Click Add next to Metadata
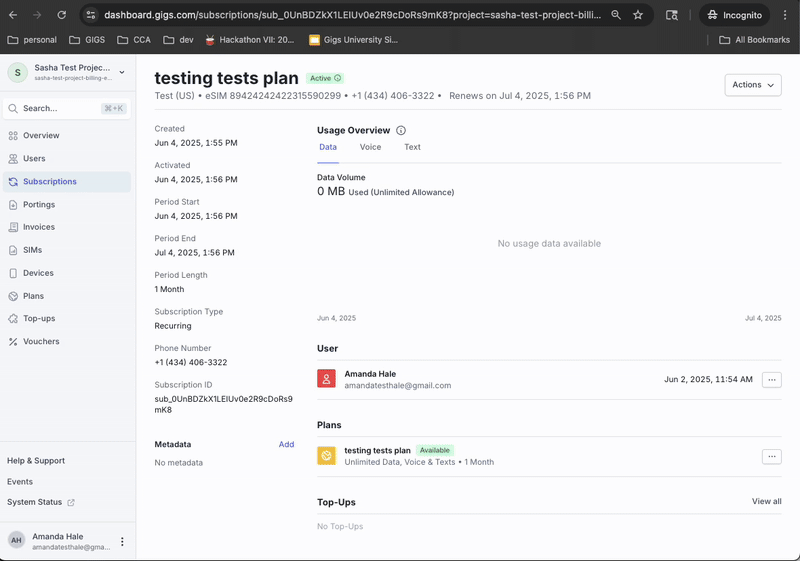800x561 pixels. tap(286, 444)
